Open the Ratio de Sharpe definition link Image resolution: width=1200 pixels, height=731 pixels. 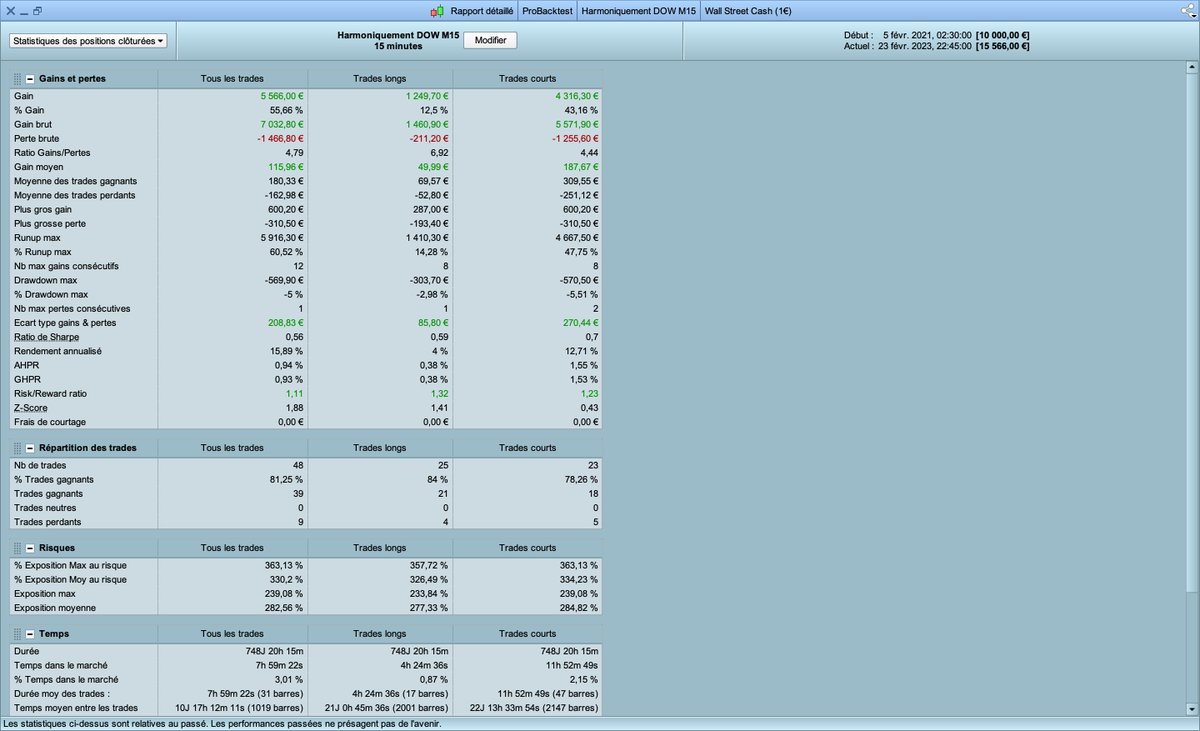[x=46, y=337]
